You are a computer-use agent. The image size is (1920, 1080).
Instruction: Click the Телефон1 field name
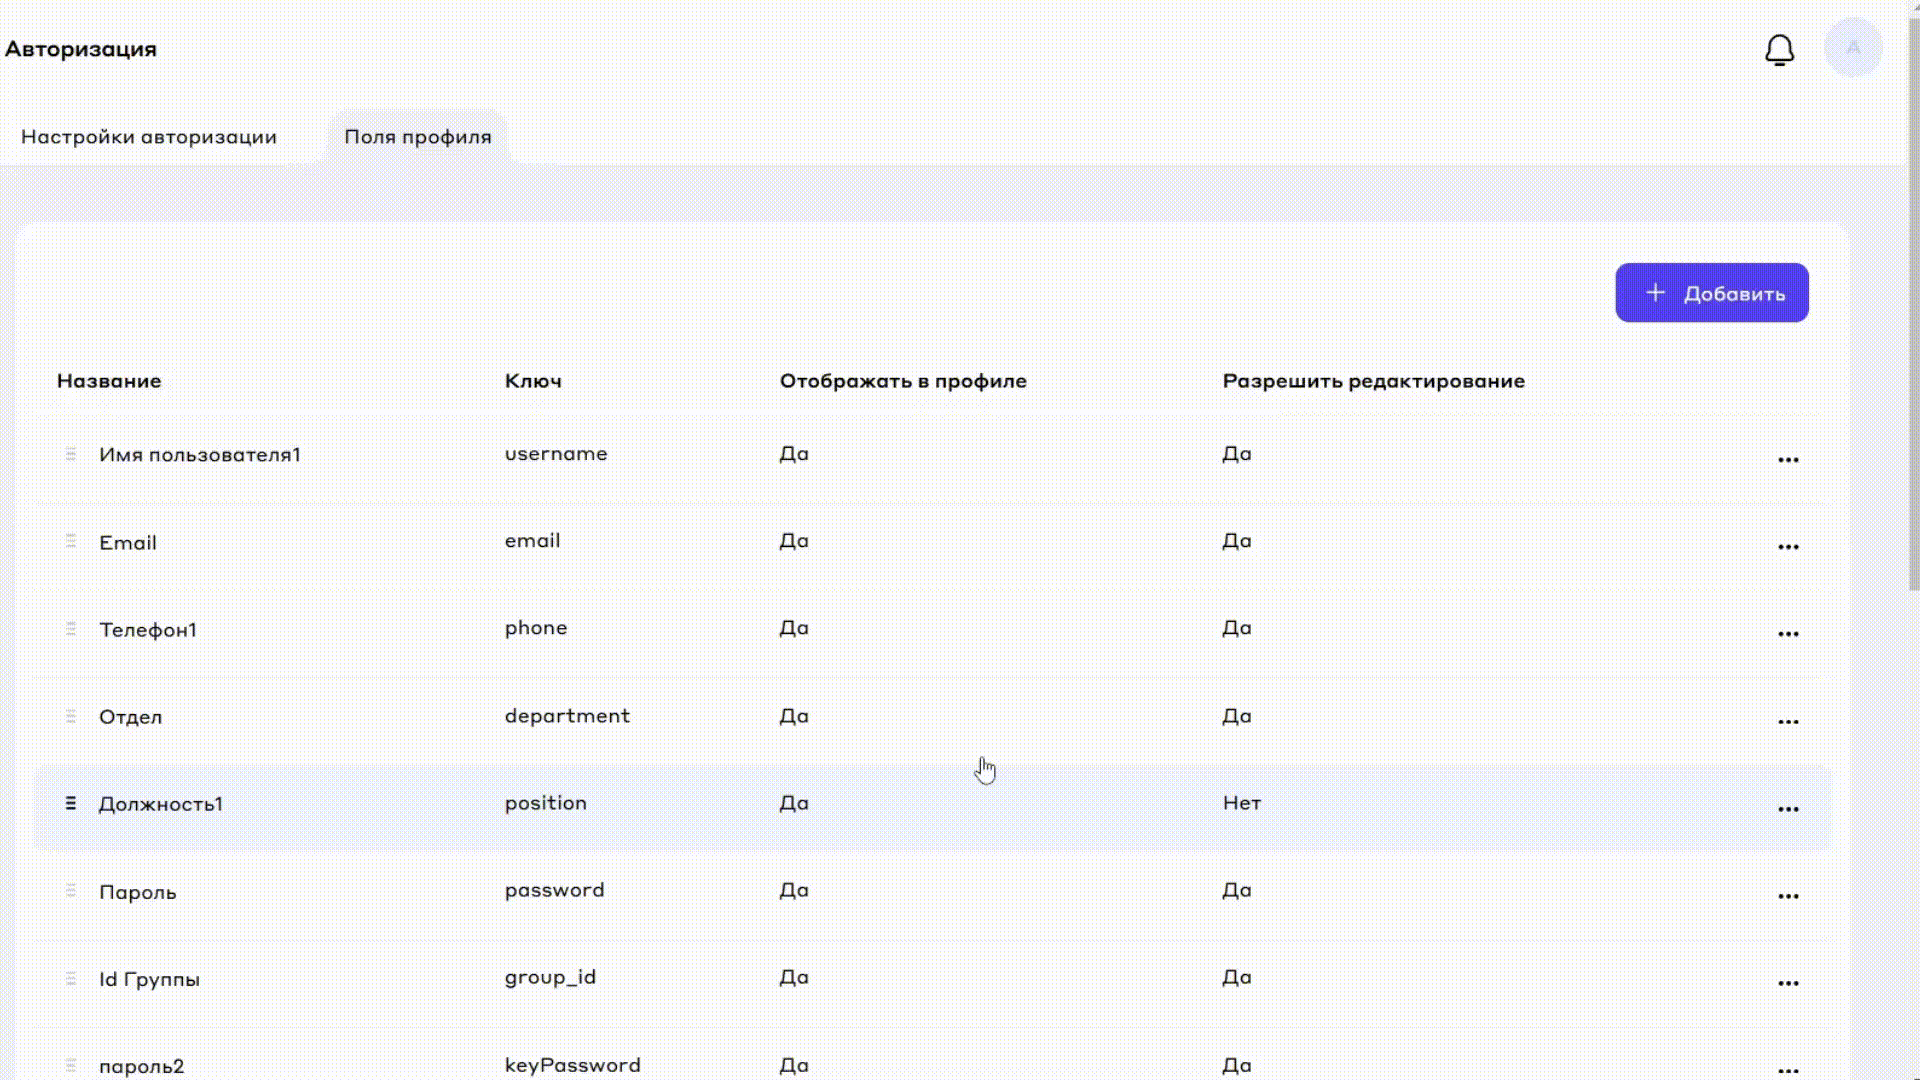148,630
